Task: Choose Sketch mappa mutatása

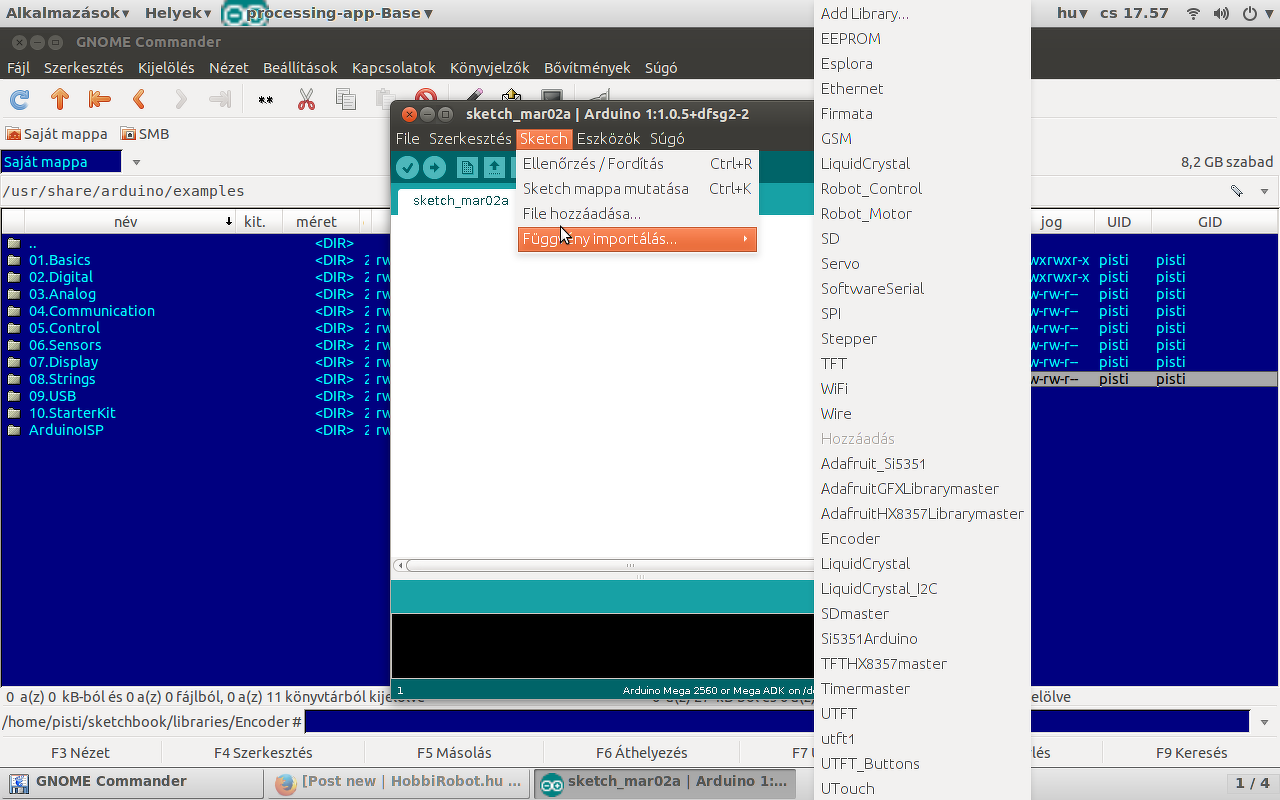Action: click(x=637, y=189)
